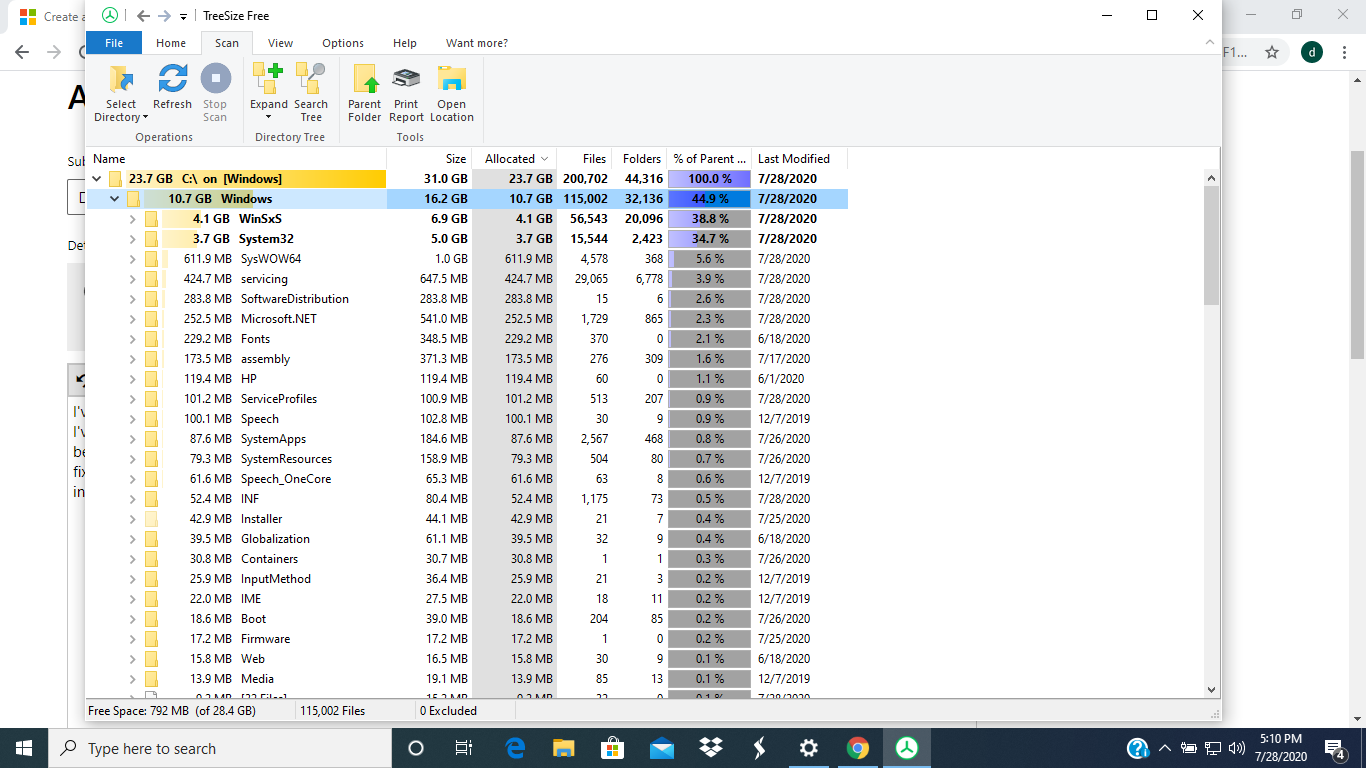Switch to the View ribbon tab
The height and width of the screenshot is (768, 1366).
point(281,43)
